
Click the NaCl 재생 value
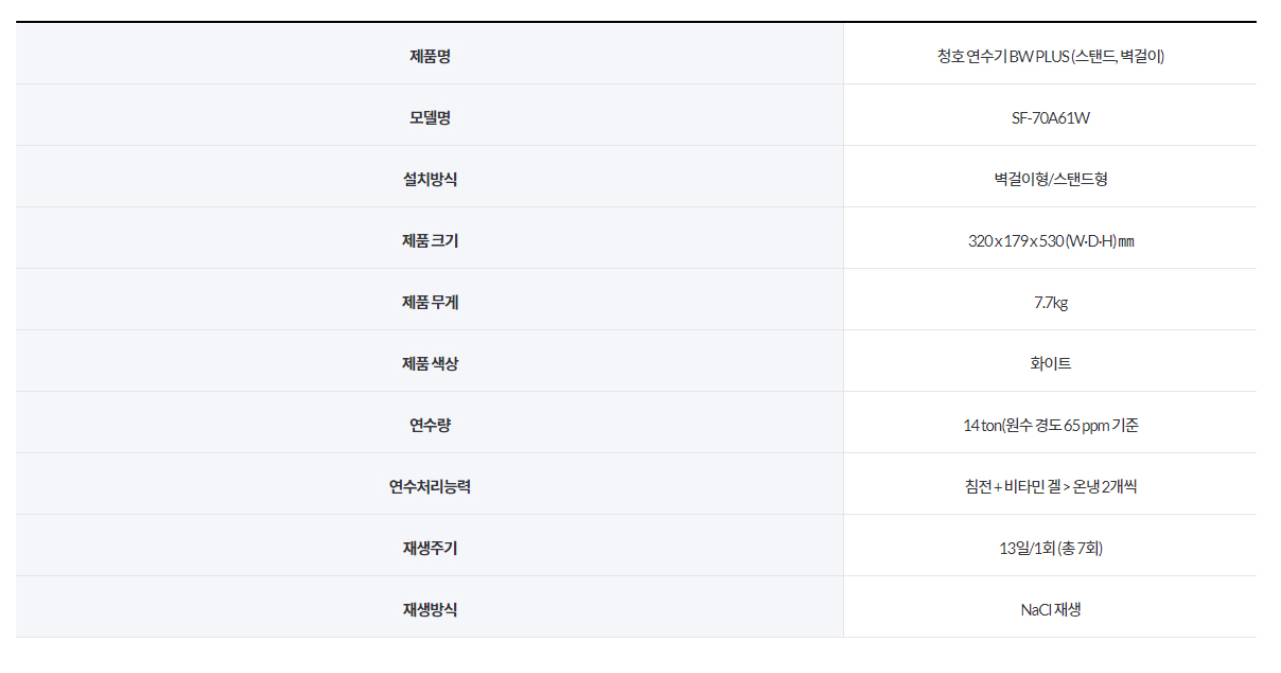click(1050, 609)
